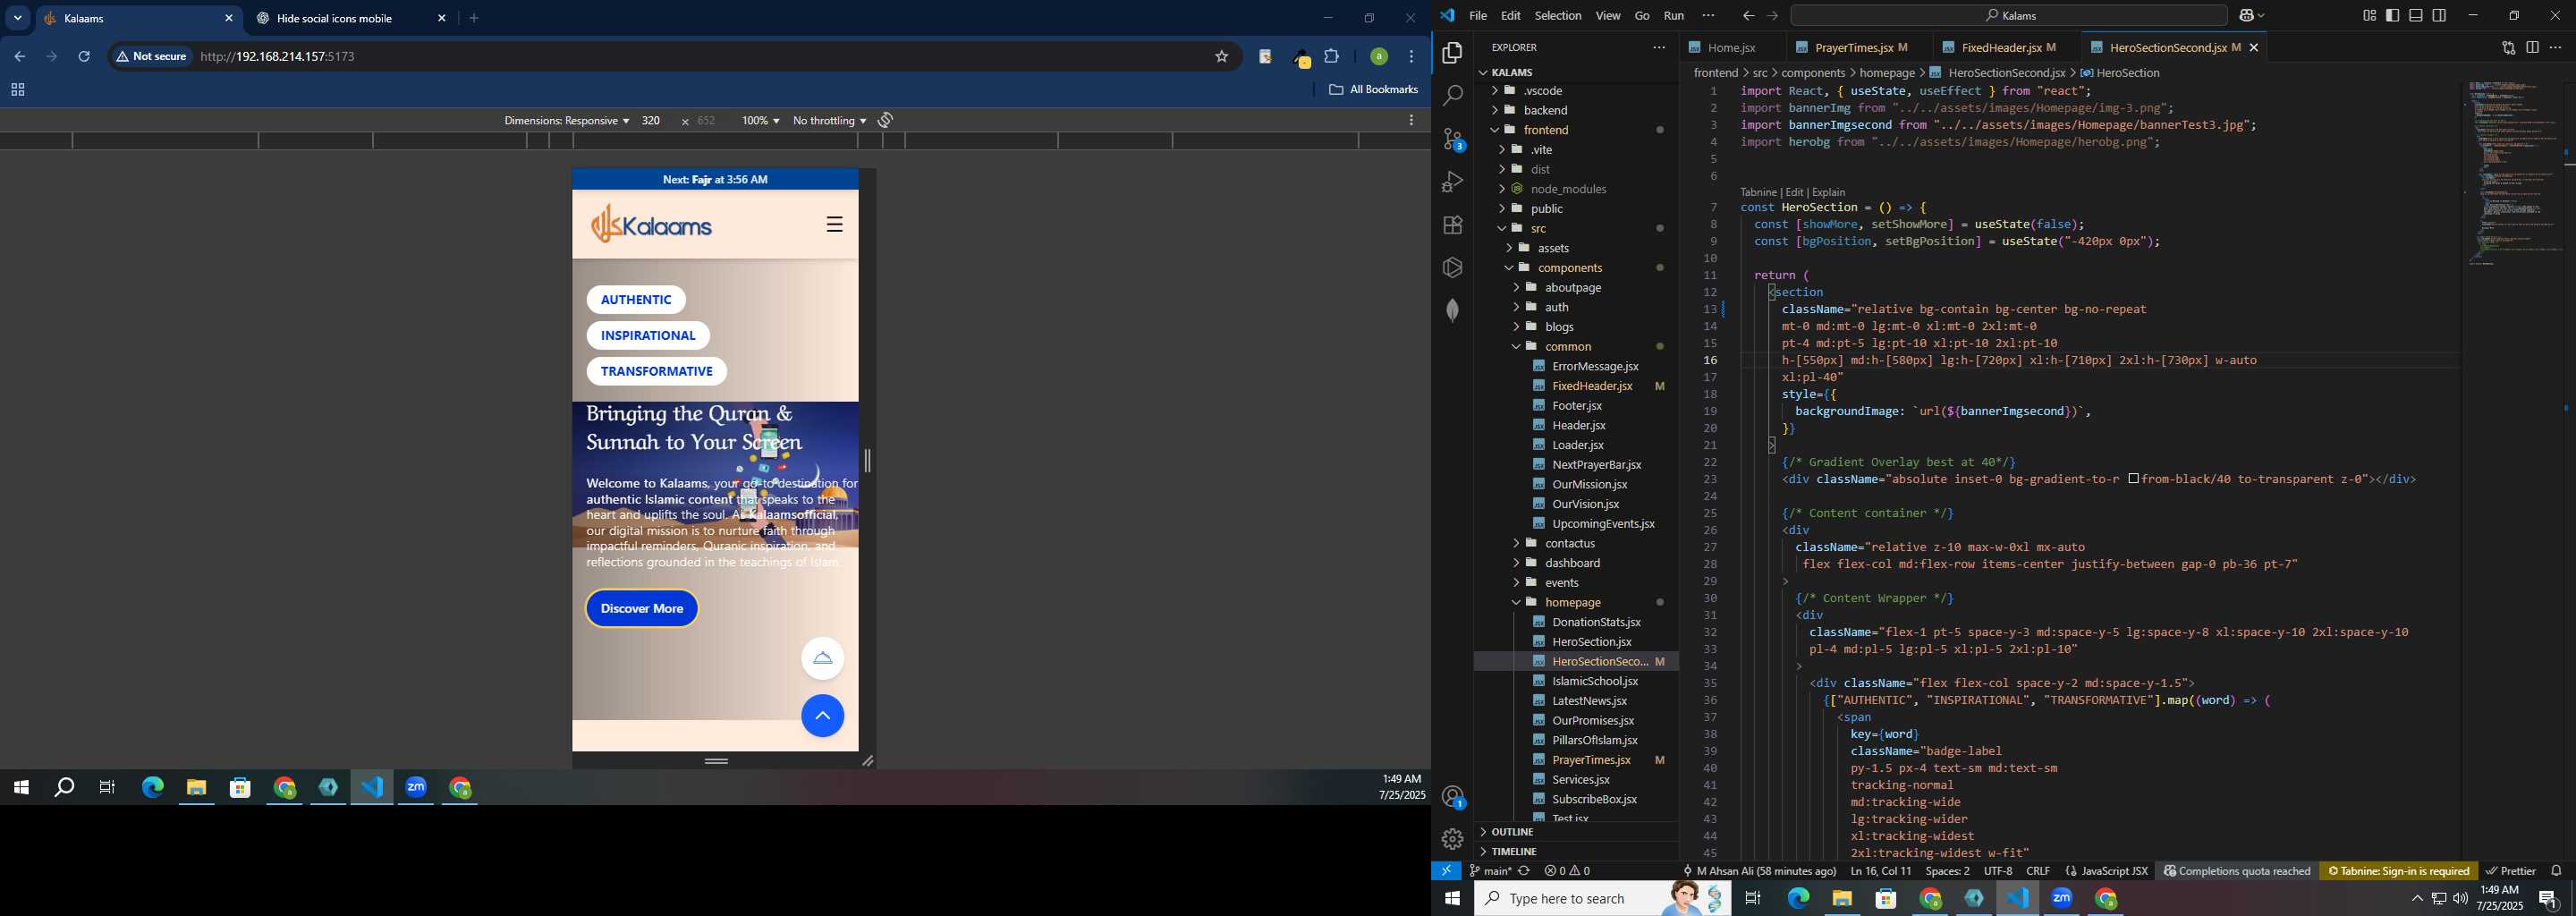Click the scroll-to-top arrow button on webpage
The image size is (2576, 916).
(822, 716)
